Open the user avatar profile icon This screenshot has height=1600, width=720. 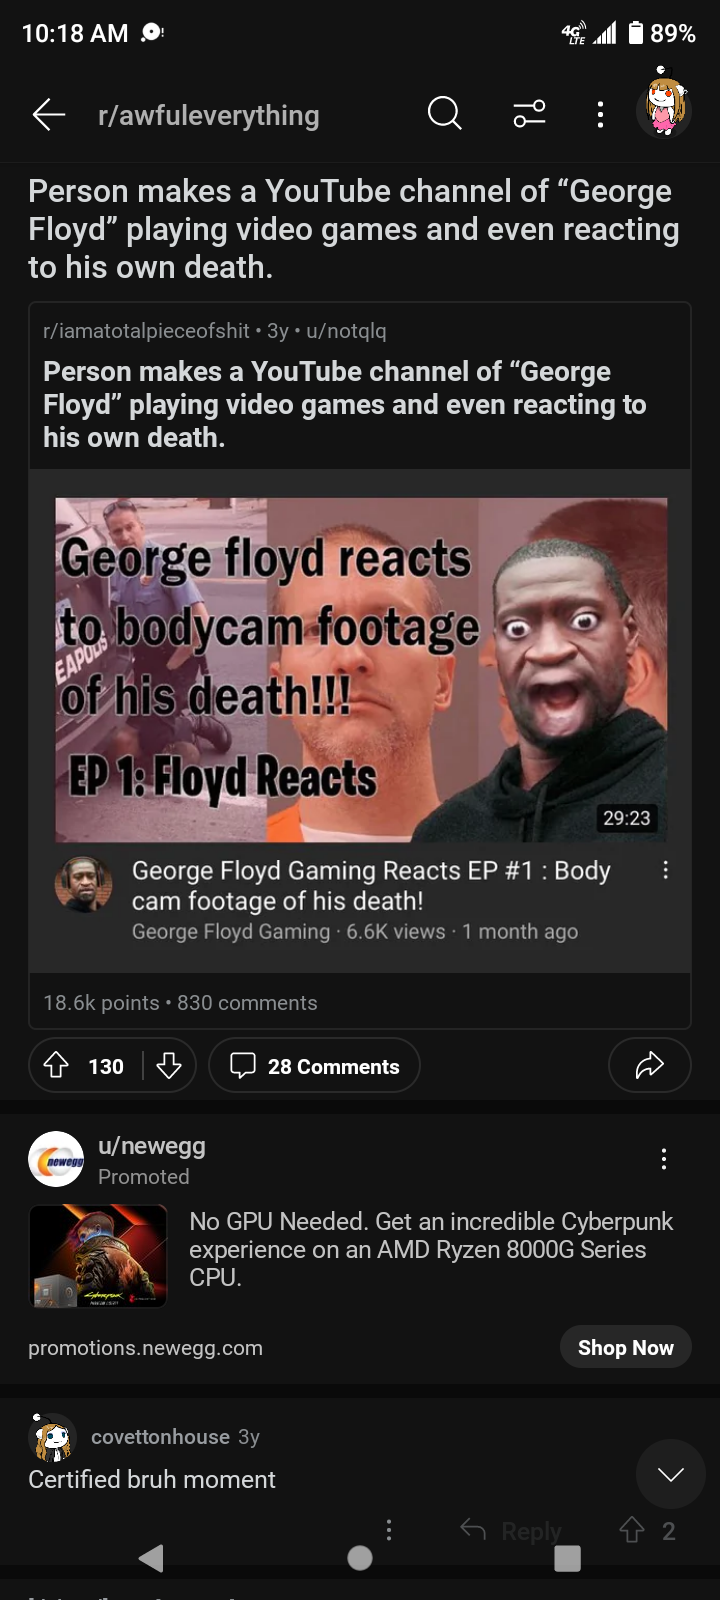[x=663, y=107]
